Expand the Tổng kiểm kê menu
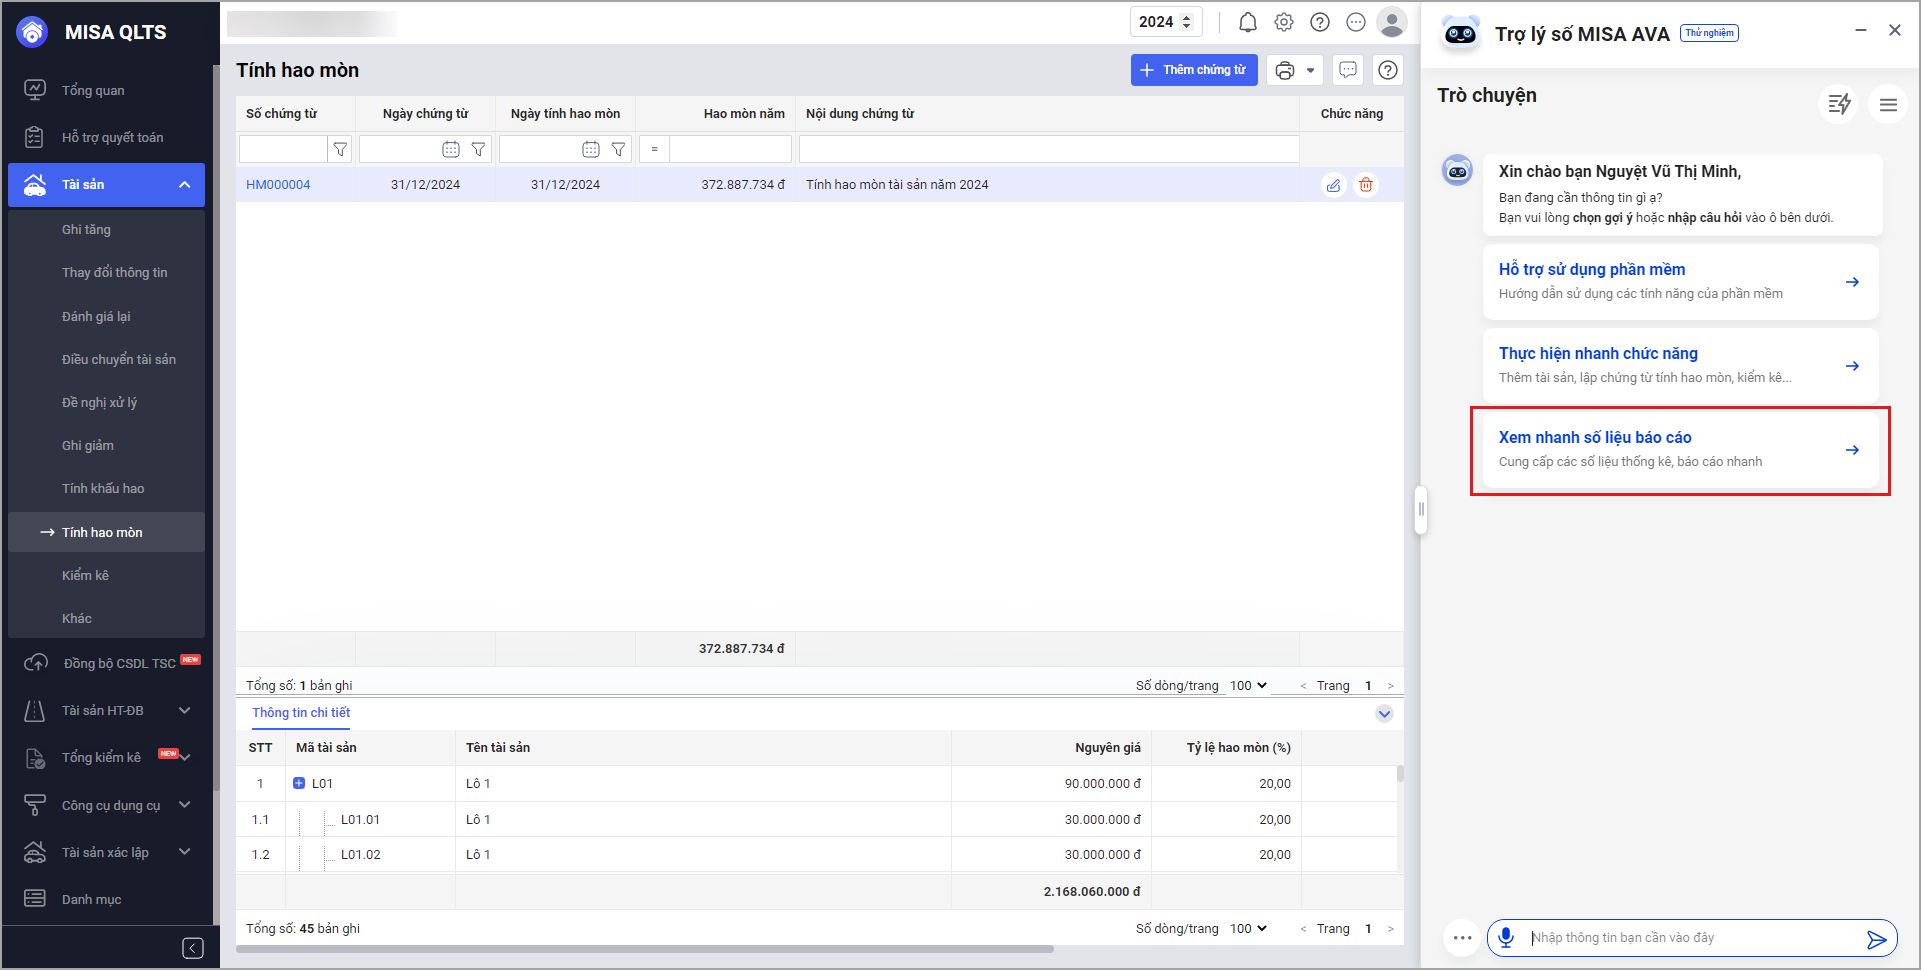 [185, 758]
